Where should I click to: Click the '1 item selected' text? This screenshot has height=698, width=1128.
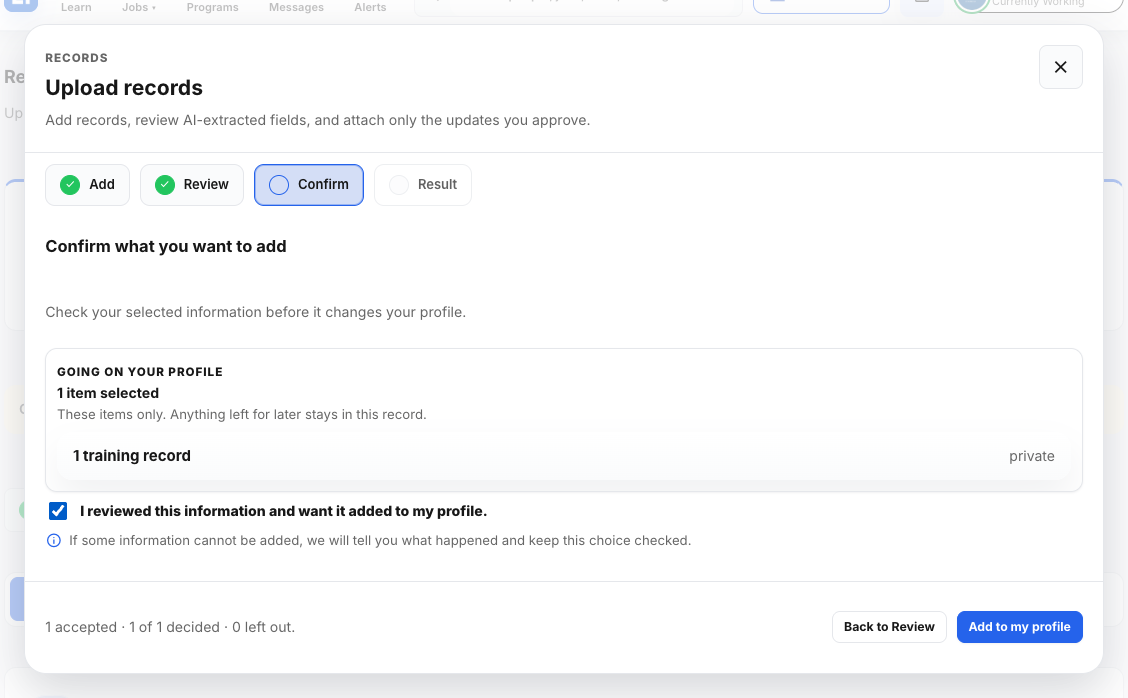coord(108,394)
